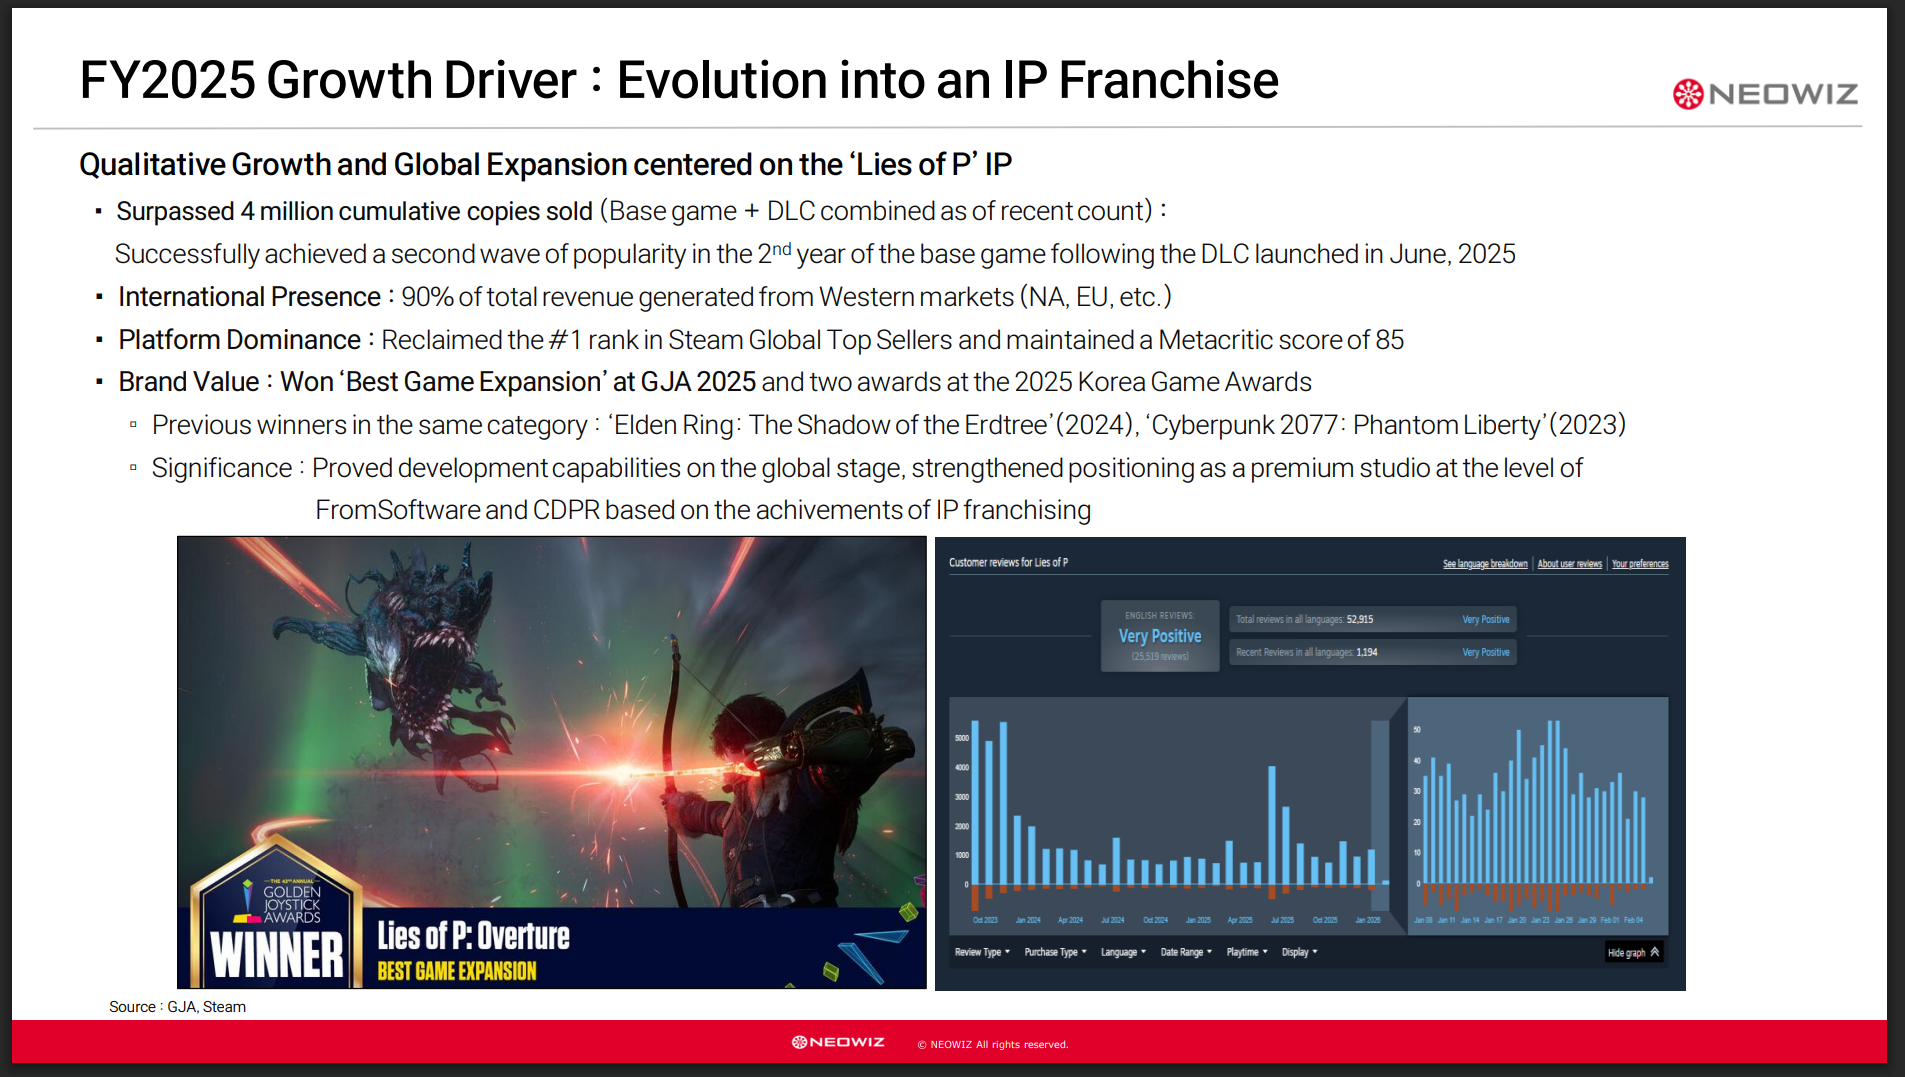Expand the Purchase Type filter
This screenshot has height=1077, width=1905.
pos(1055,952)
